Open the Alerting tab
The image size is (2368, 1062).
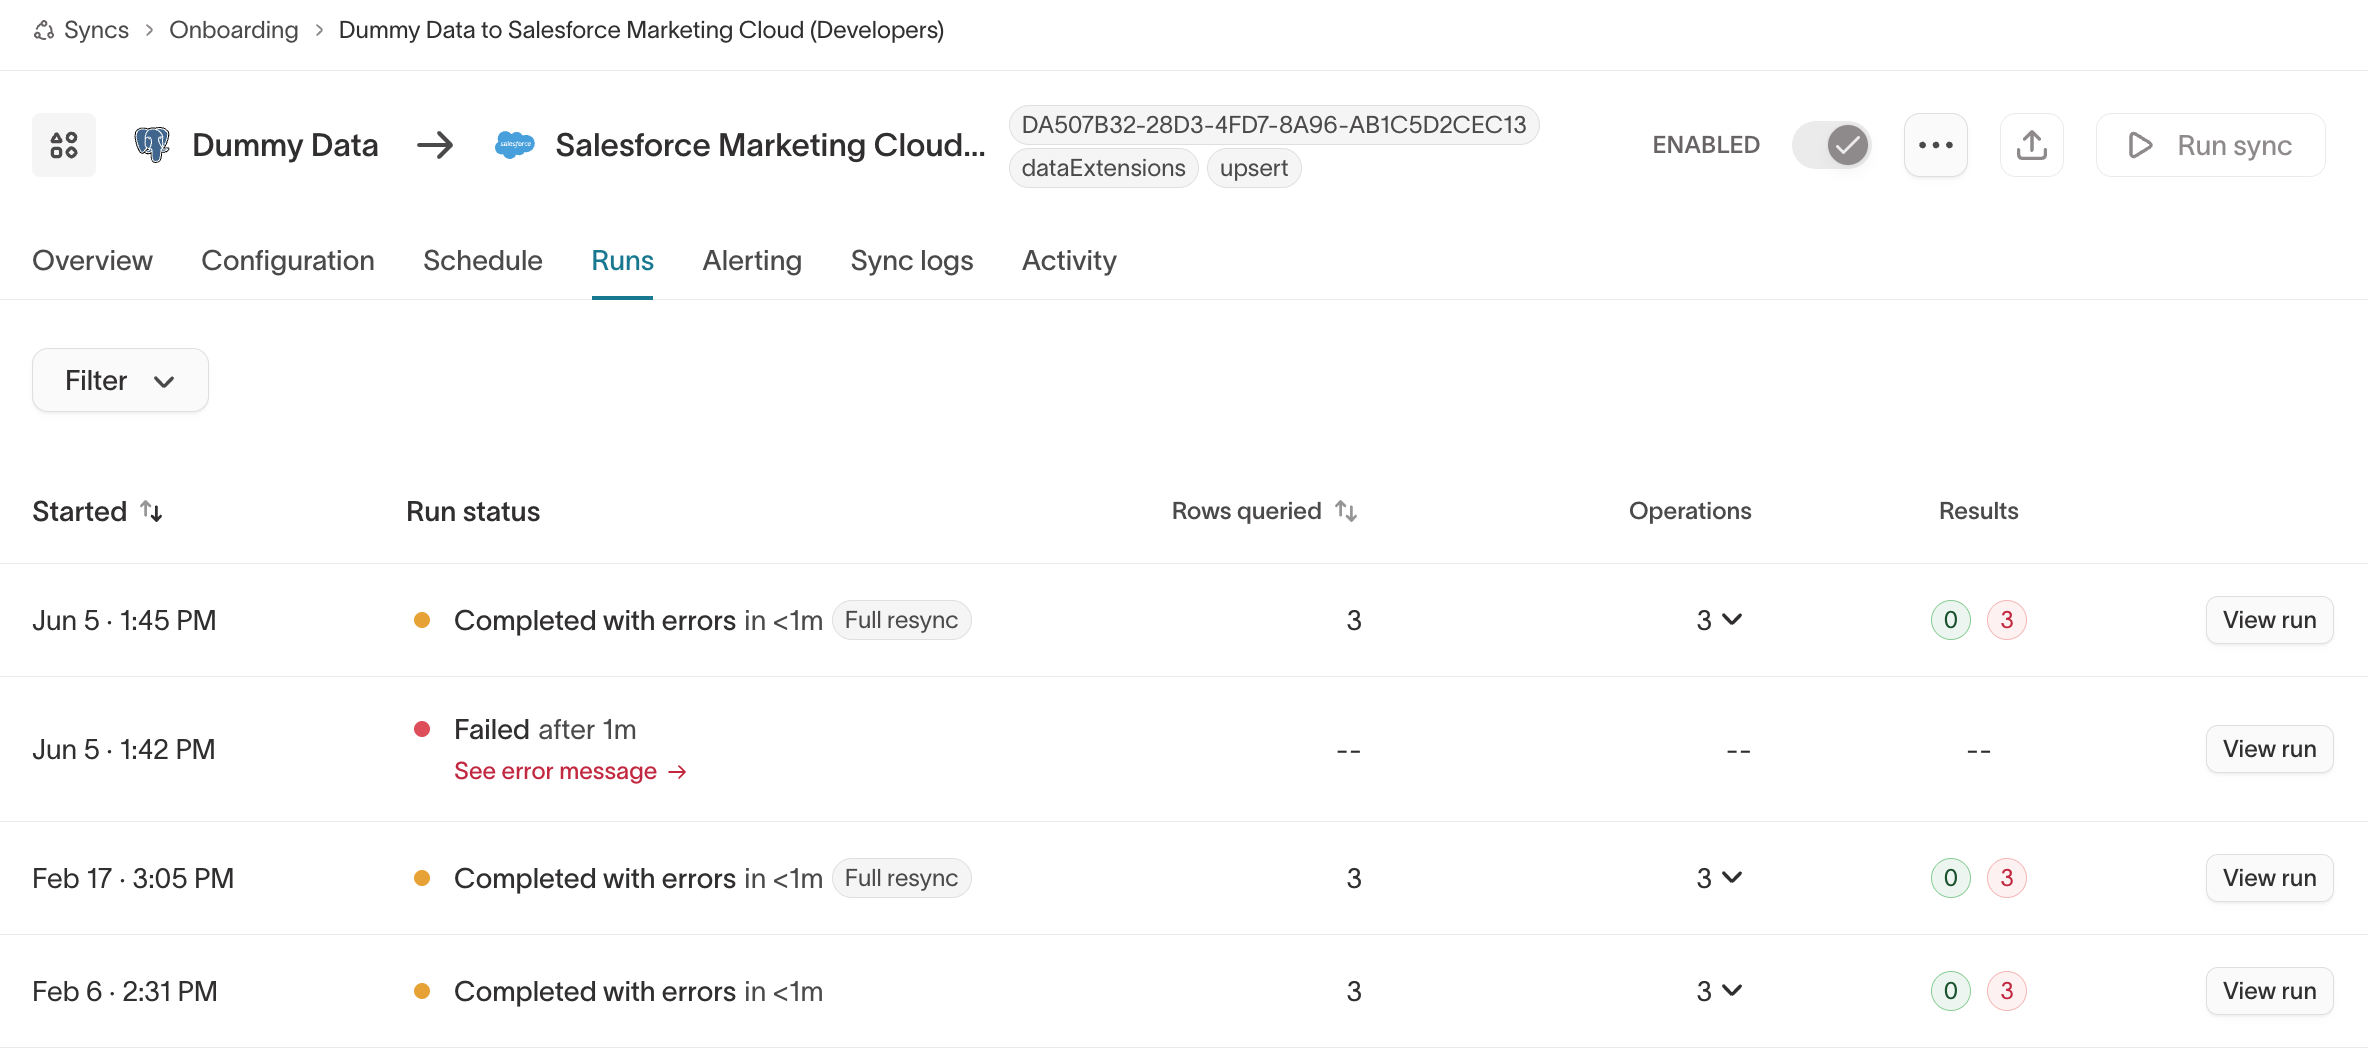(x=752, y=260)
